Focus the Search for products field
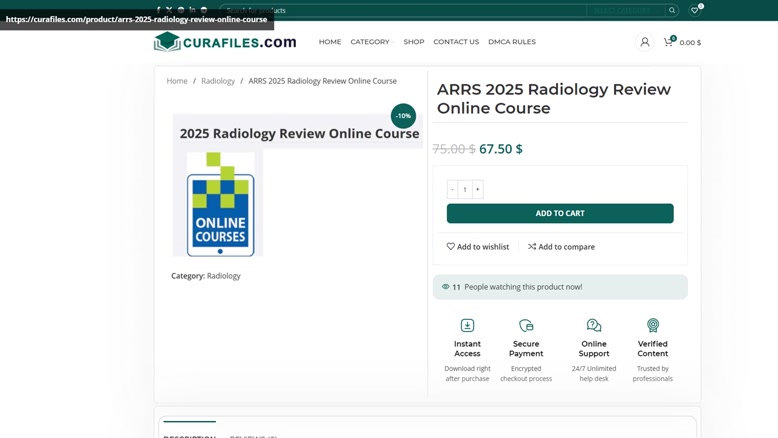 403,10
